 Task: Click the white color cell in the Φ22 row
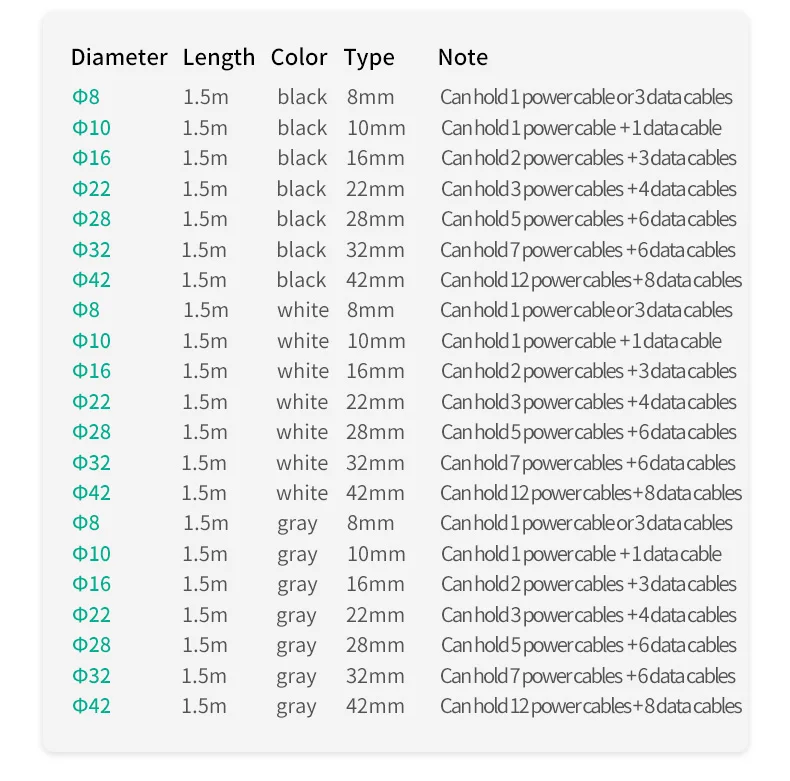click(302, 402)
